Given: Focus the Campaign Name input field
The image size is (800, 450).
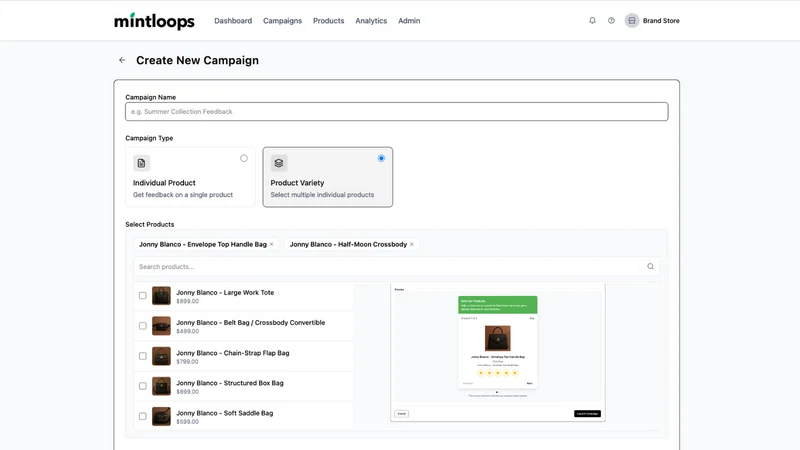Looking at the screenshot, I should pyautogui.click(x=396, y=112).
